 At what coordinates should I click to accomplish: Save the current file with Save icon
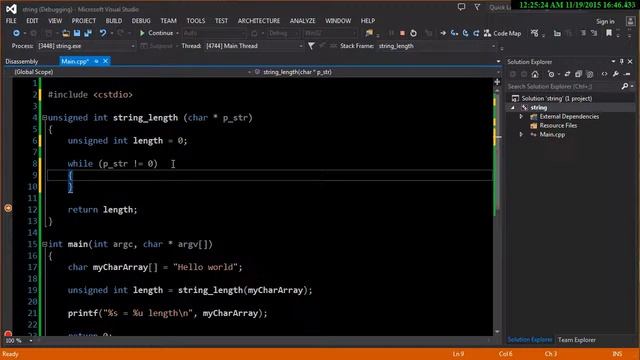coord(77,33)
